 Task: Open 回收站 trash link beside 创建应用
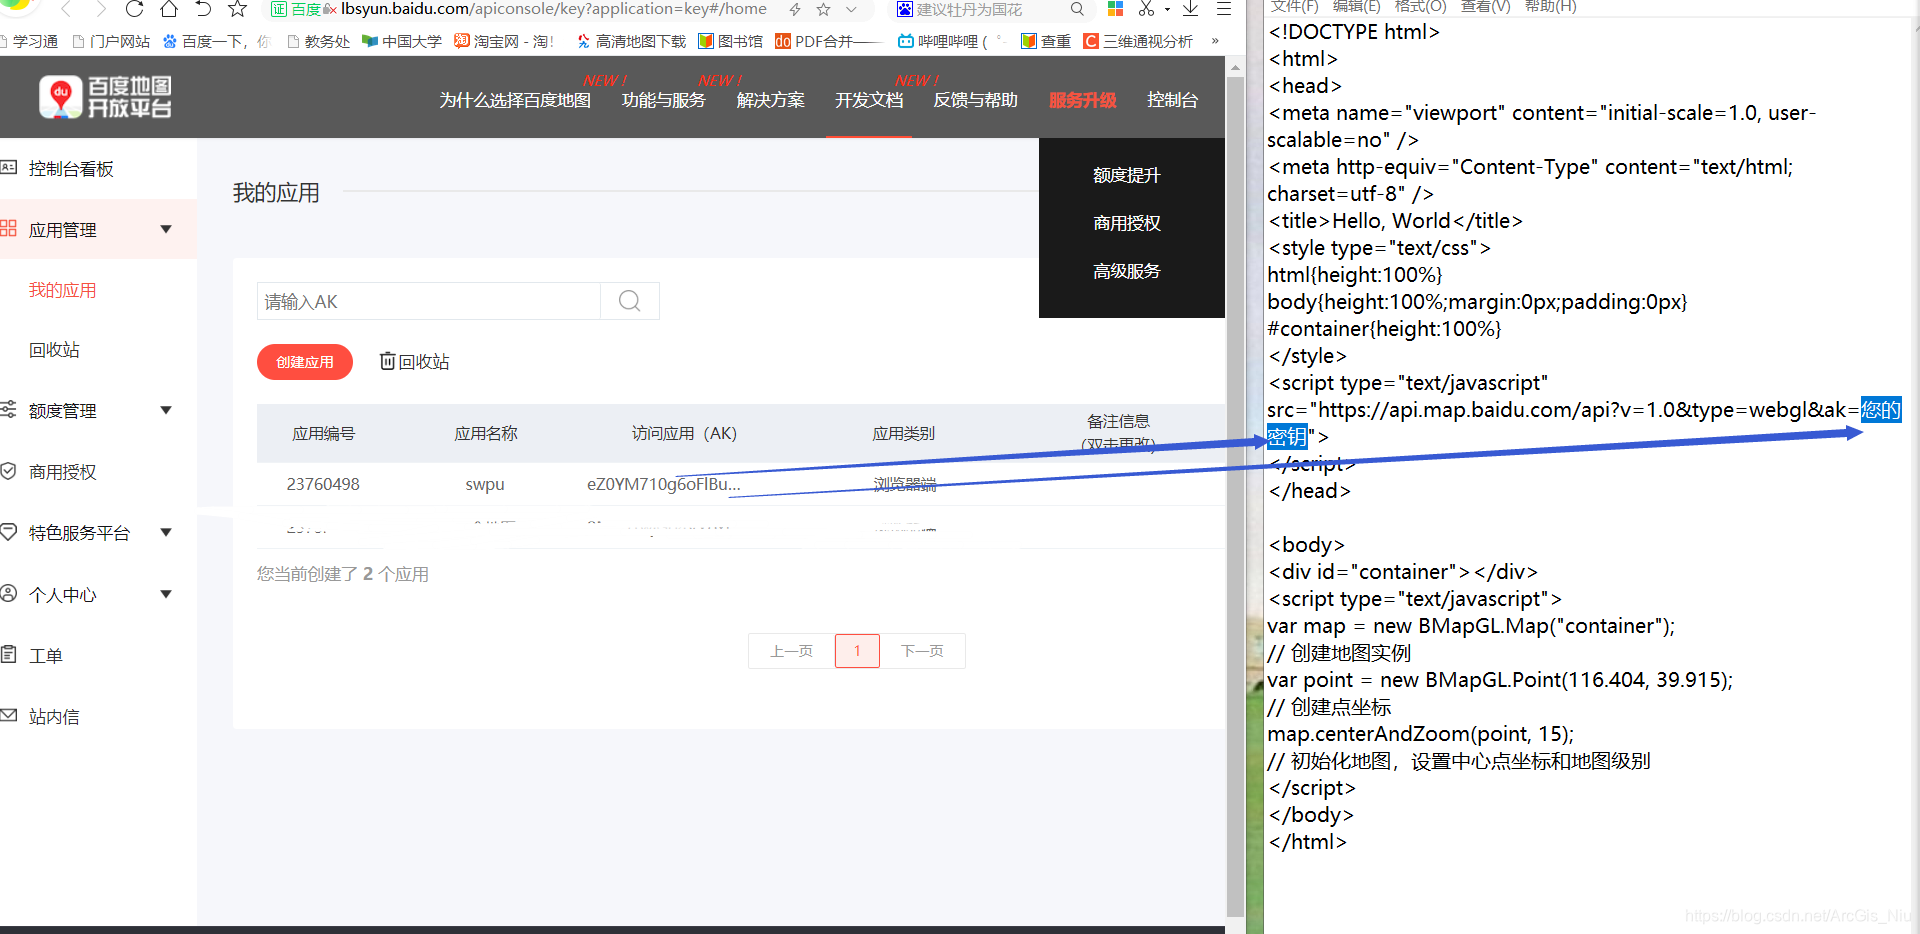414,362
